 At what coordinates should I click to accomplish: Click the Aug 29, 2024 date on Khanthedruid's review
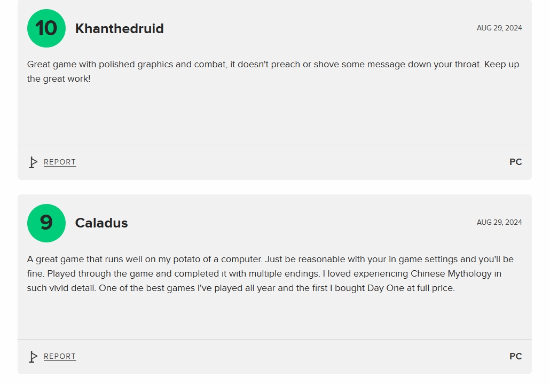pos(499,28)
